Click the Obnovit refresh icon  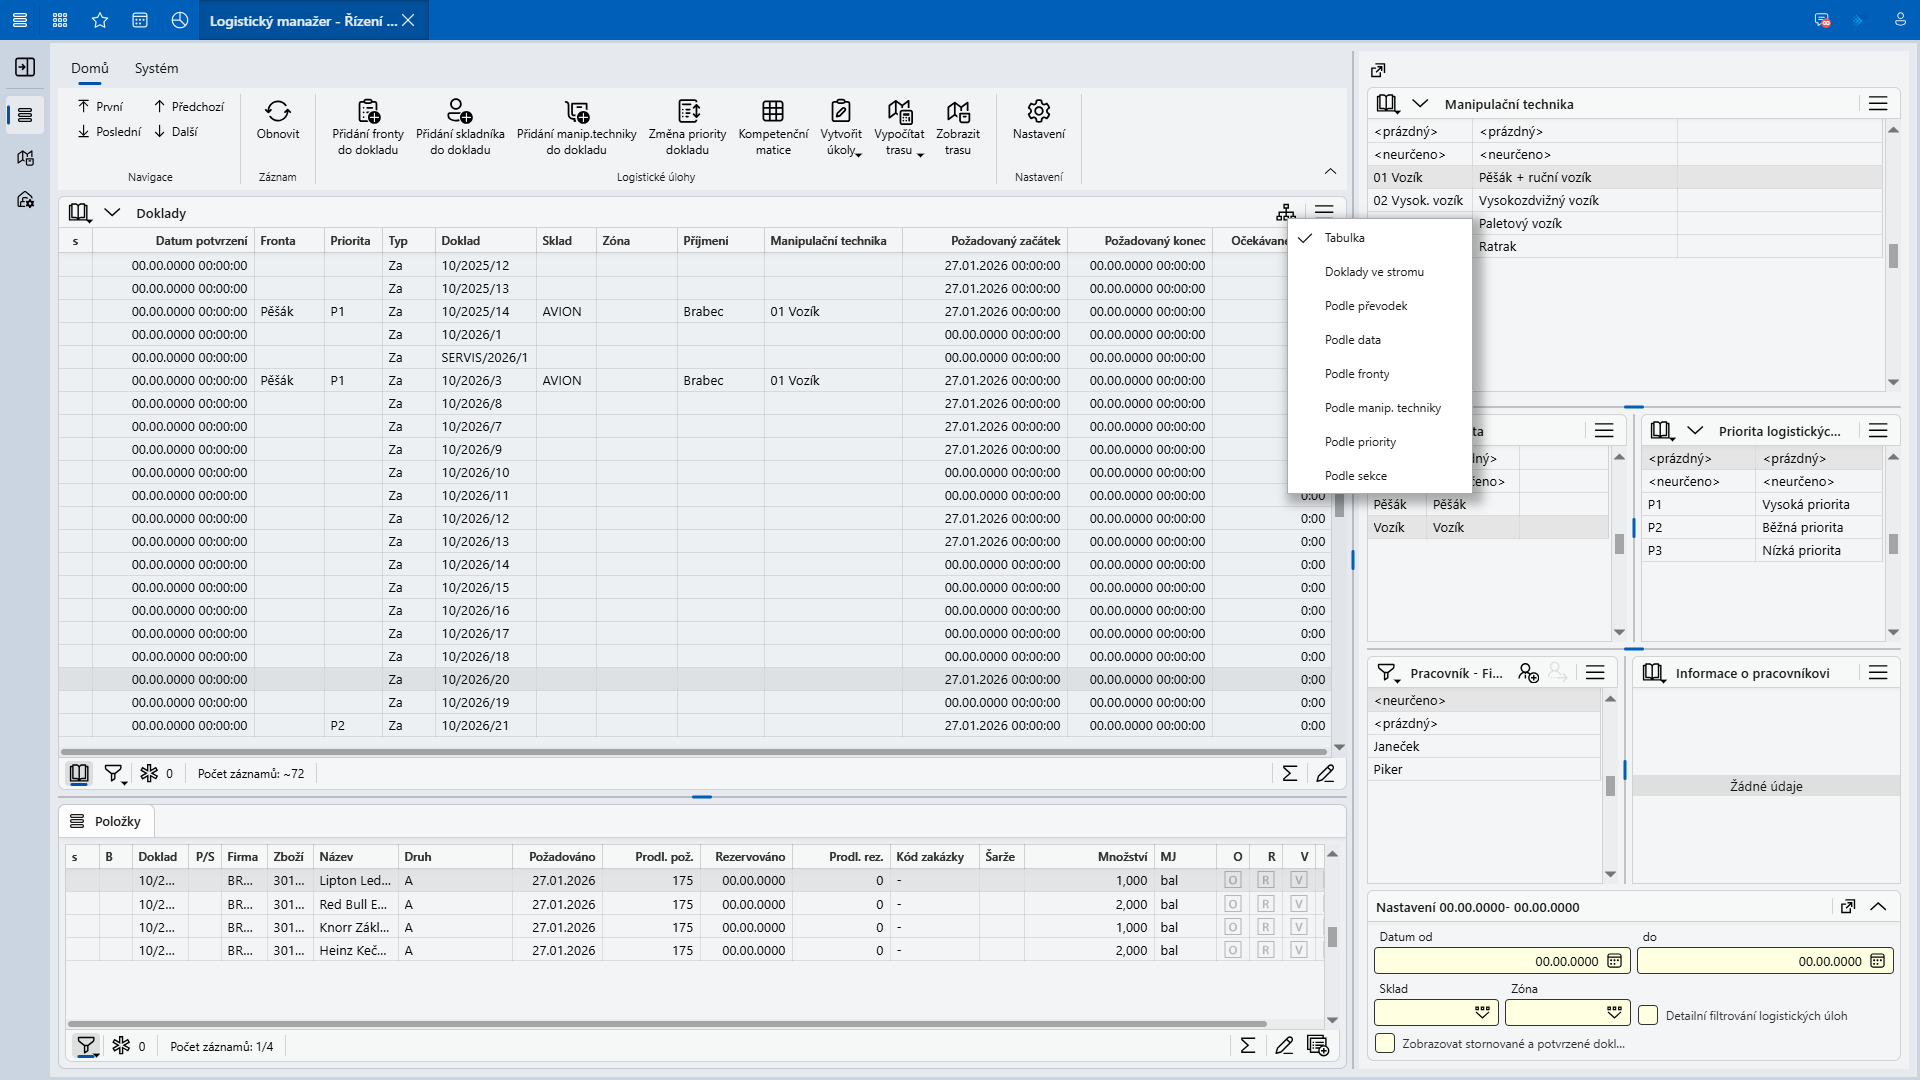[278, 111]
